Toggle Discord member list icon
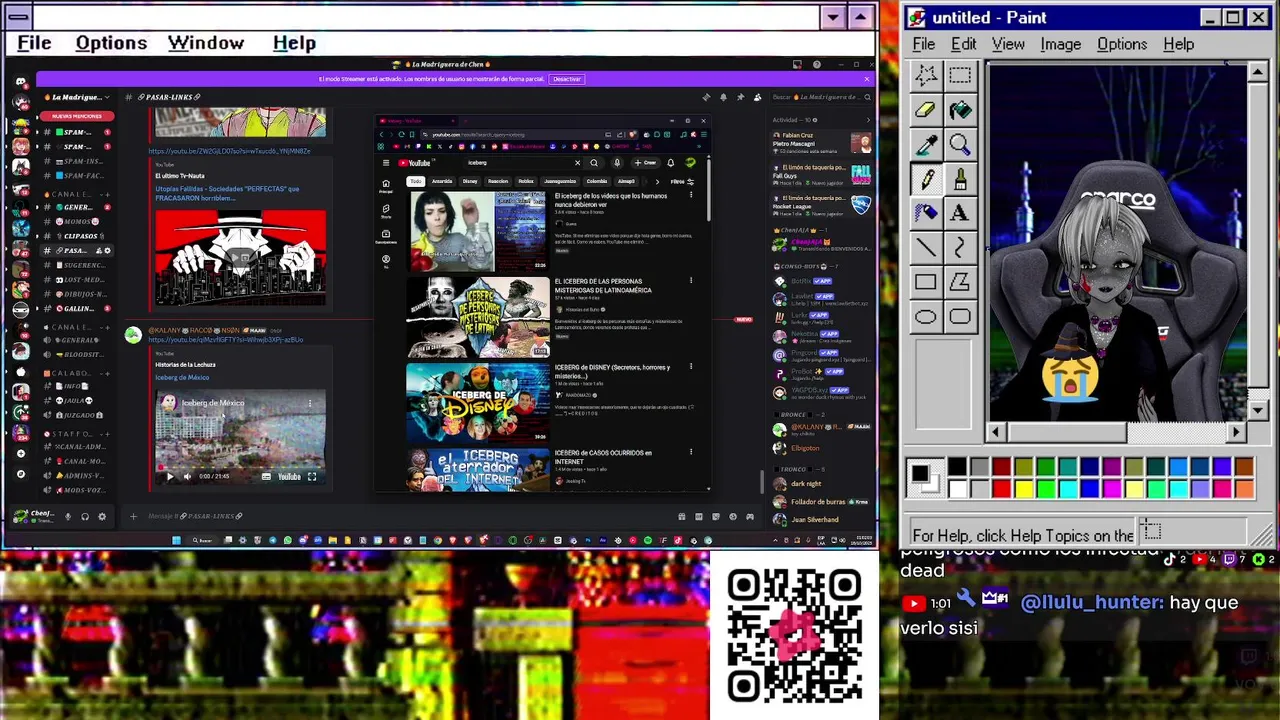 (757, 97)
